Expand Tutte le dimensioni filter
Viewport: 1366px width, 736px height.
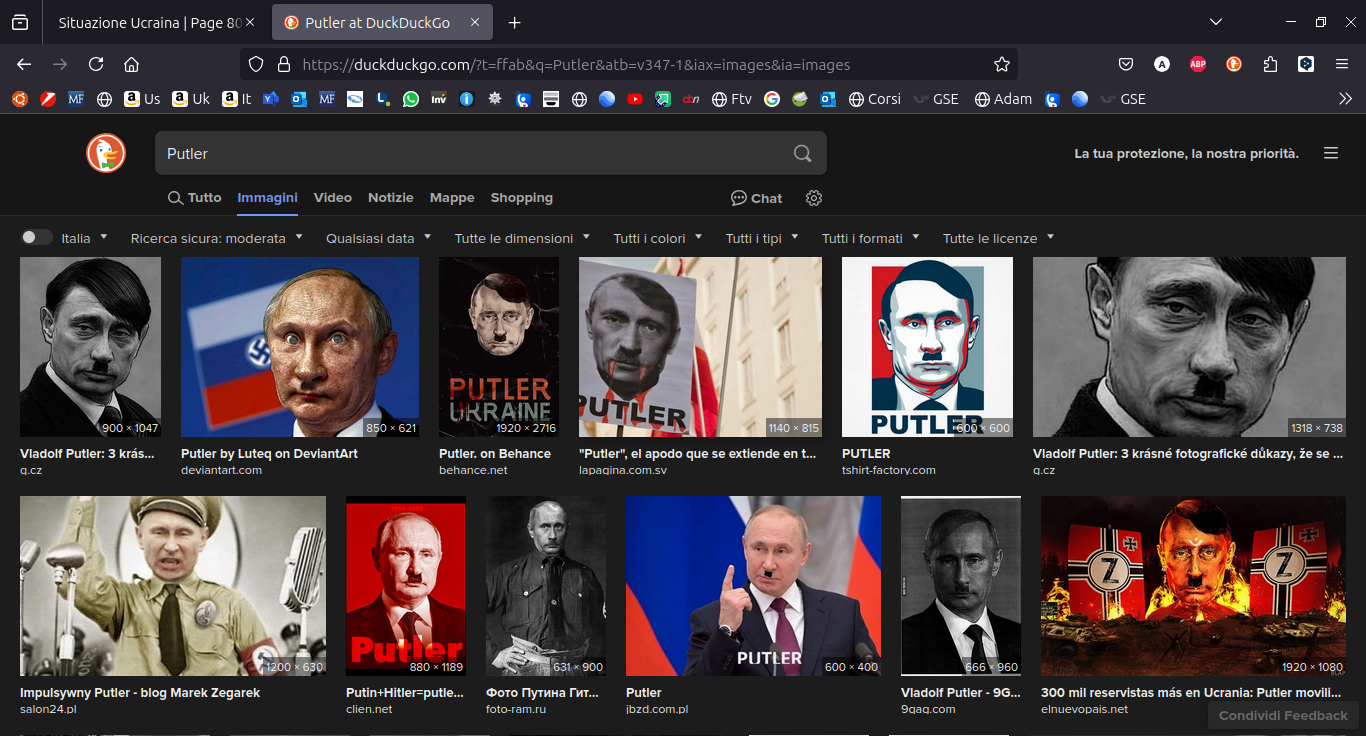point(522,238)
